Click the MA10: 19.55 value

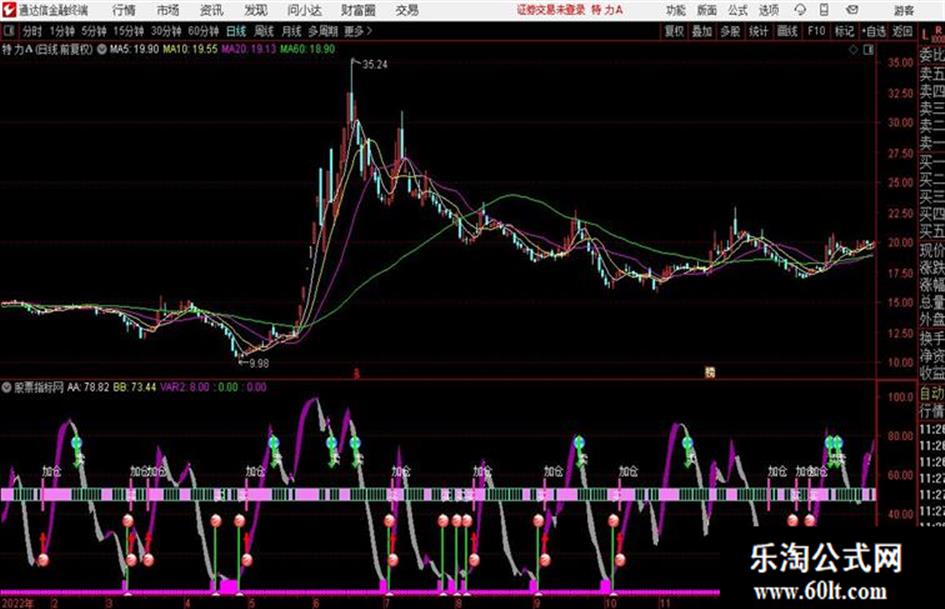pyautogui.click(x=190, y=49)
